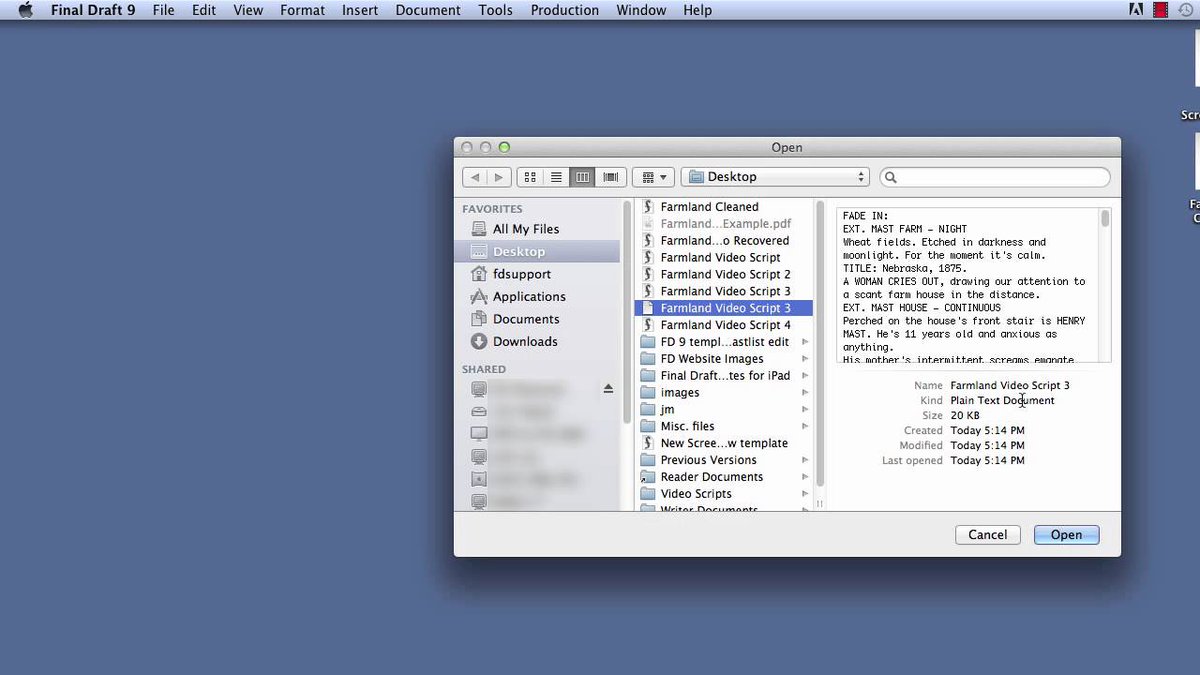Expand the Misc. files folder arrow
This screenshot has width=1200, height=675.
[806, 426]
